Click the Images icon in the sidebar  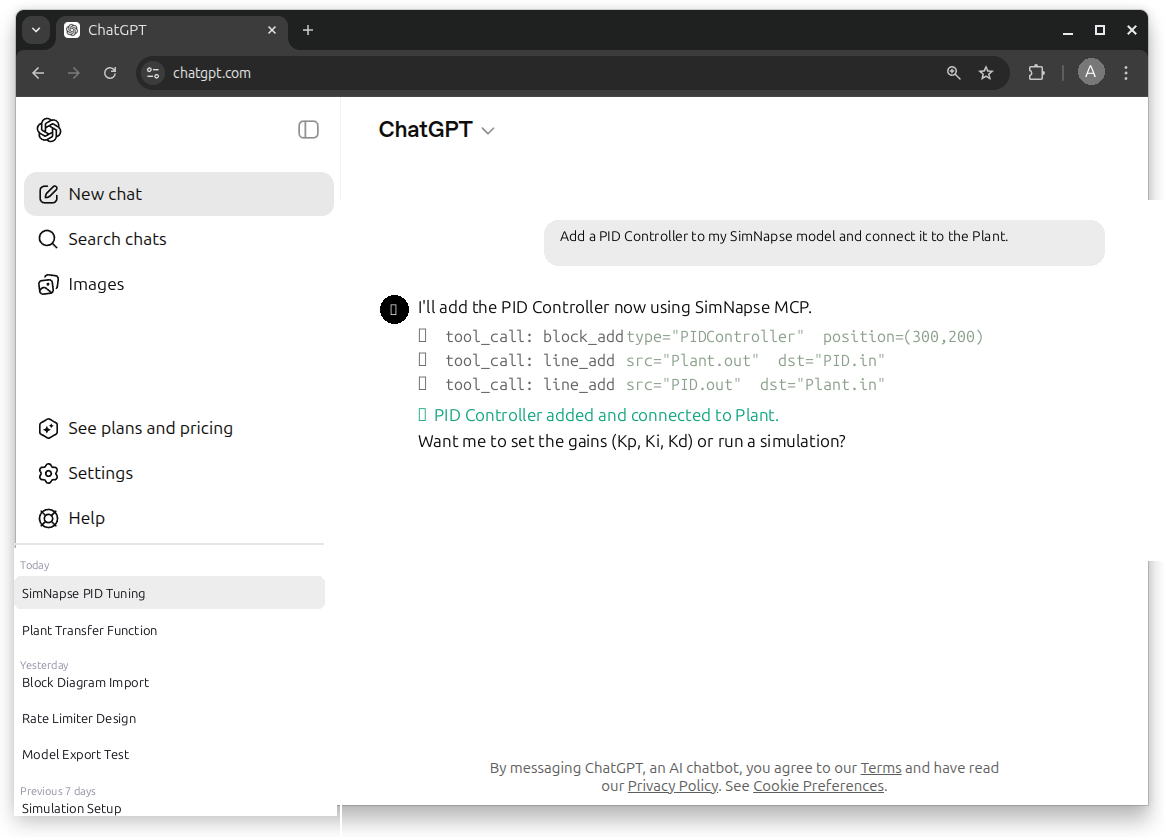tap(48, 284)
